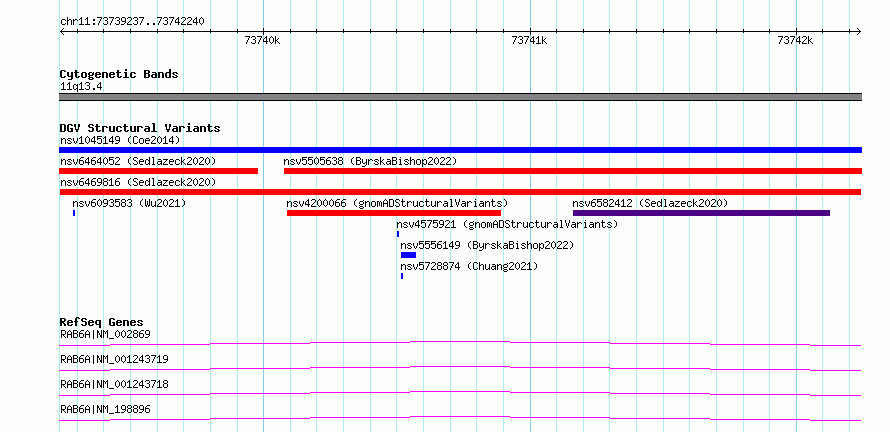Click the Cytogenetic Bands track title
The image size is (890, 432).
pos(119,74)
